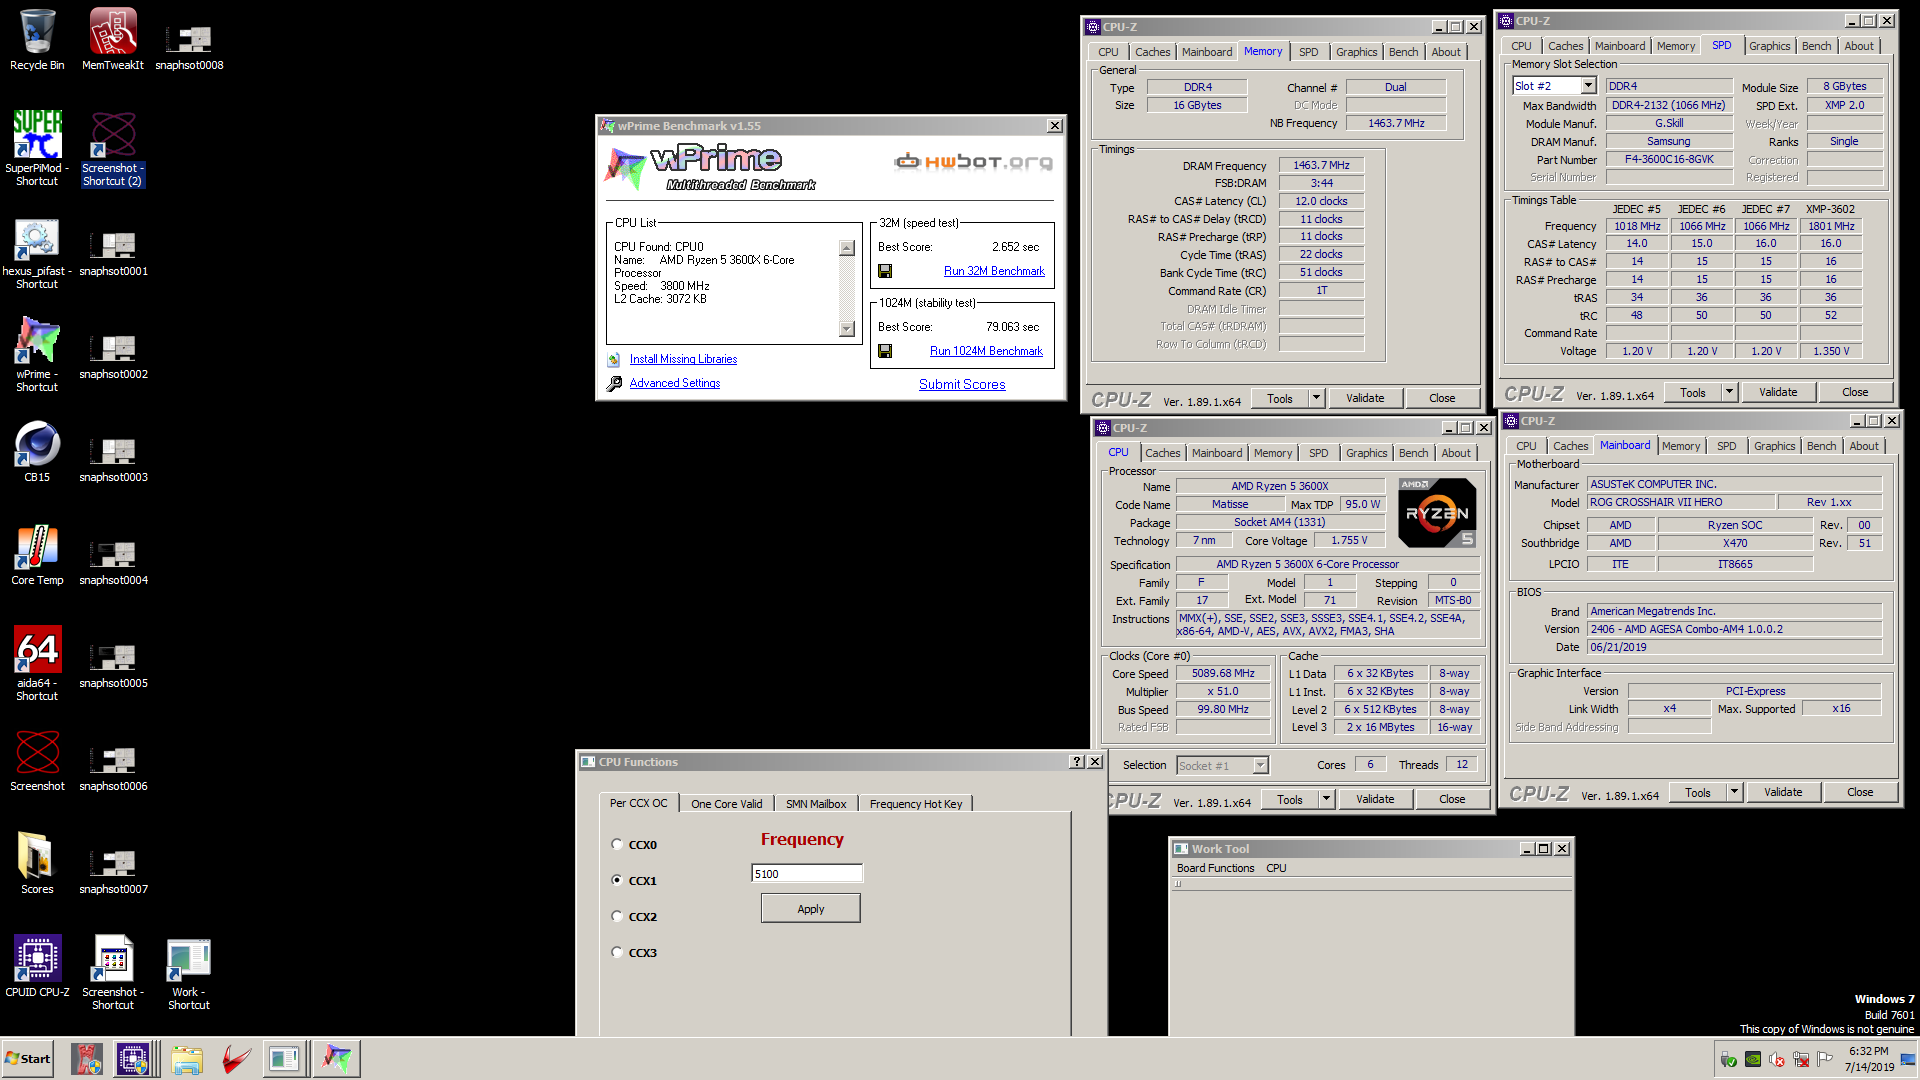Open the Work - Shortcut desktop icon
This screenshot has height=1080, width=1920.
[x=189, y=974]
